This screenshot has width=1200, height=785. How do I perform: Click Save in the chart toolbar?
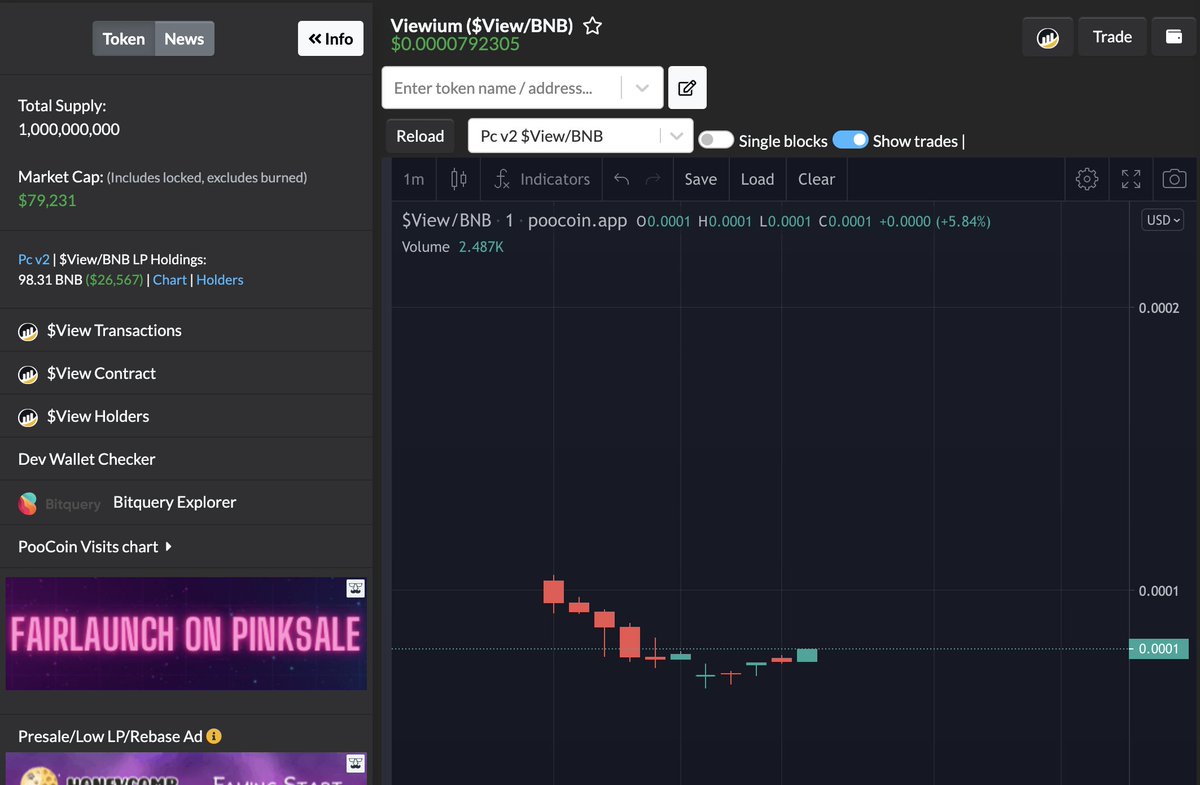click(x=700, y=179)
